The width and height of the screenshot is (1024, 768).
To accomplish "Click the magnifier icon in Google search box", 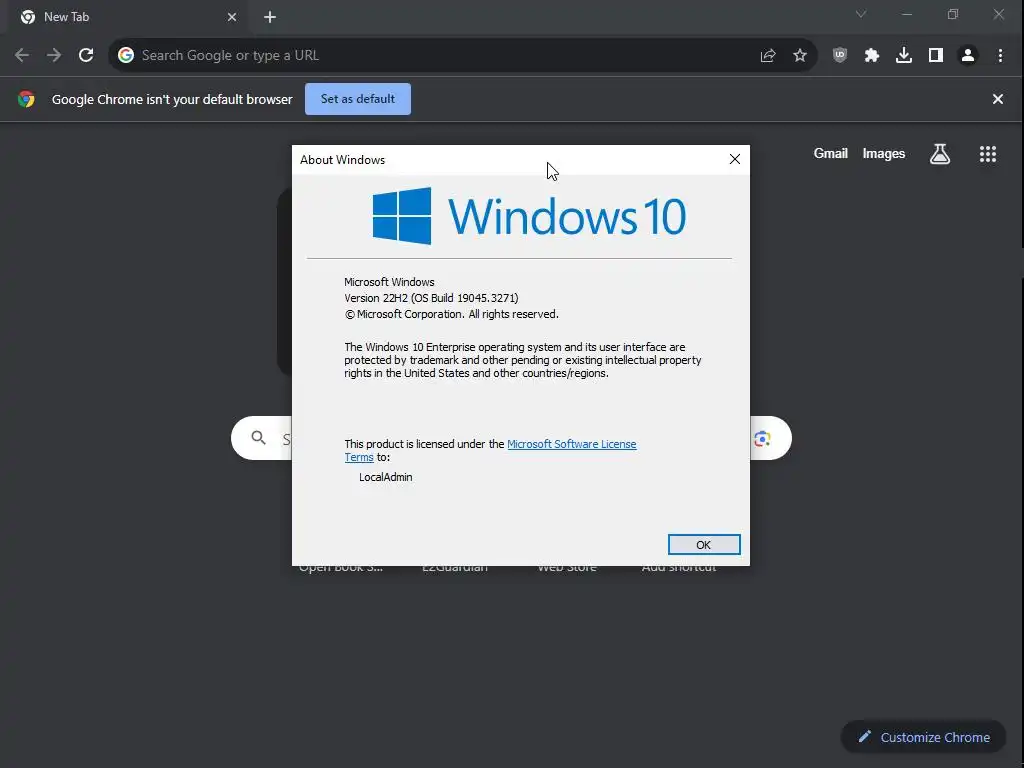I will (x=259, y=438).
